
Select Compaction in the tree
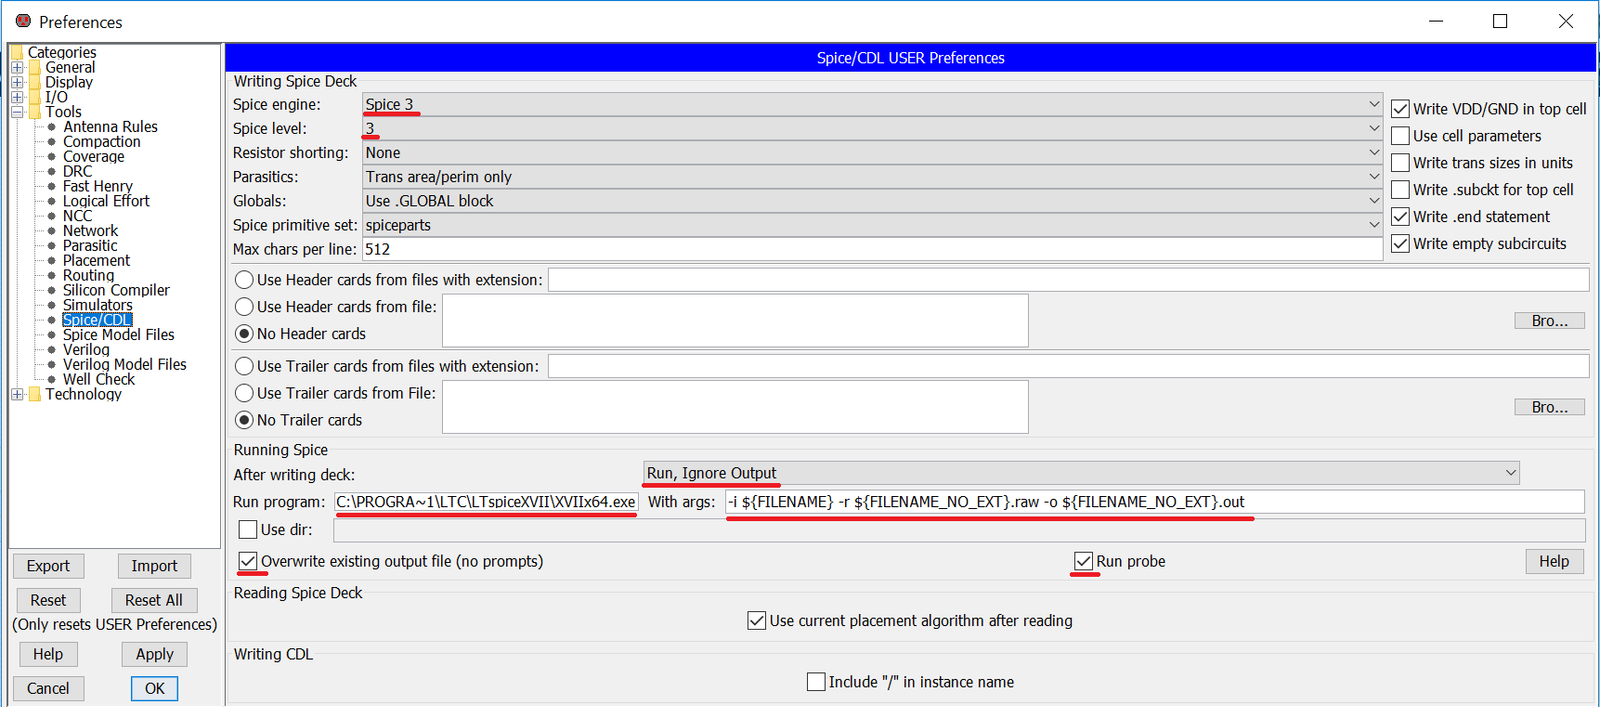point(102,142)
